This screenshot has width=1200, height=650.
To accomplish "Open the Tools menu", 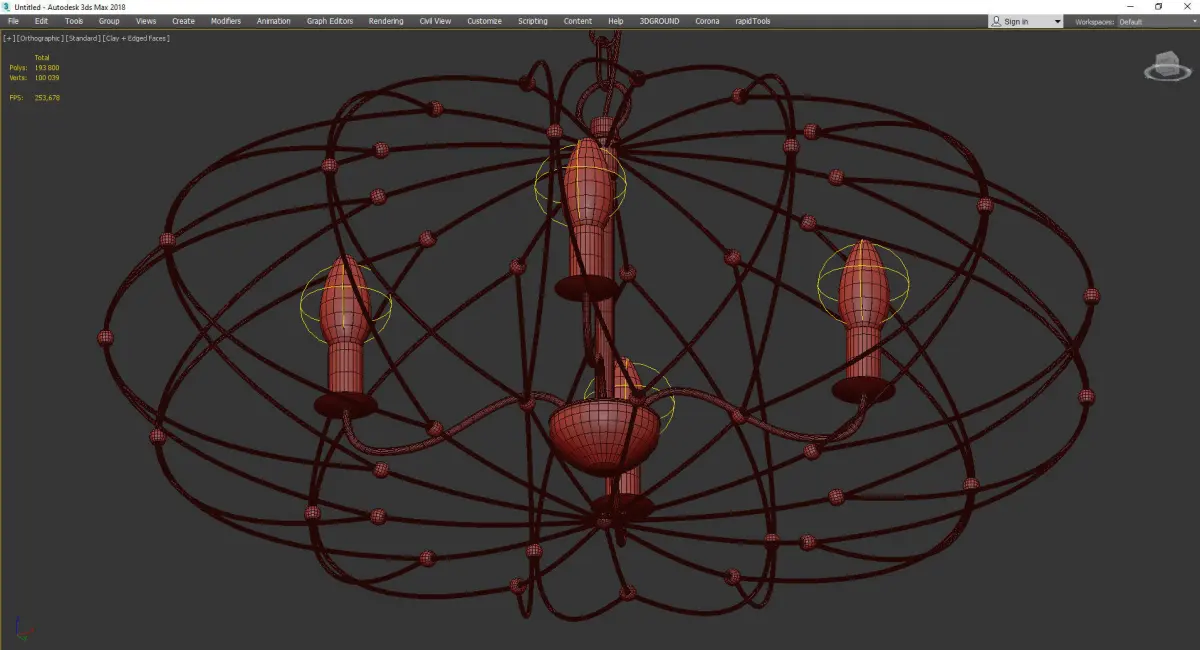I will click(x=74, y=21).
